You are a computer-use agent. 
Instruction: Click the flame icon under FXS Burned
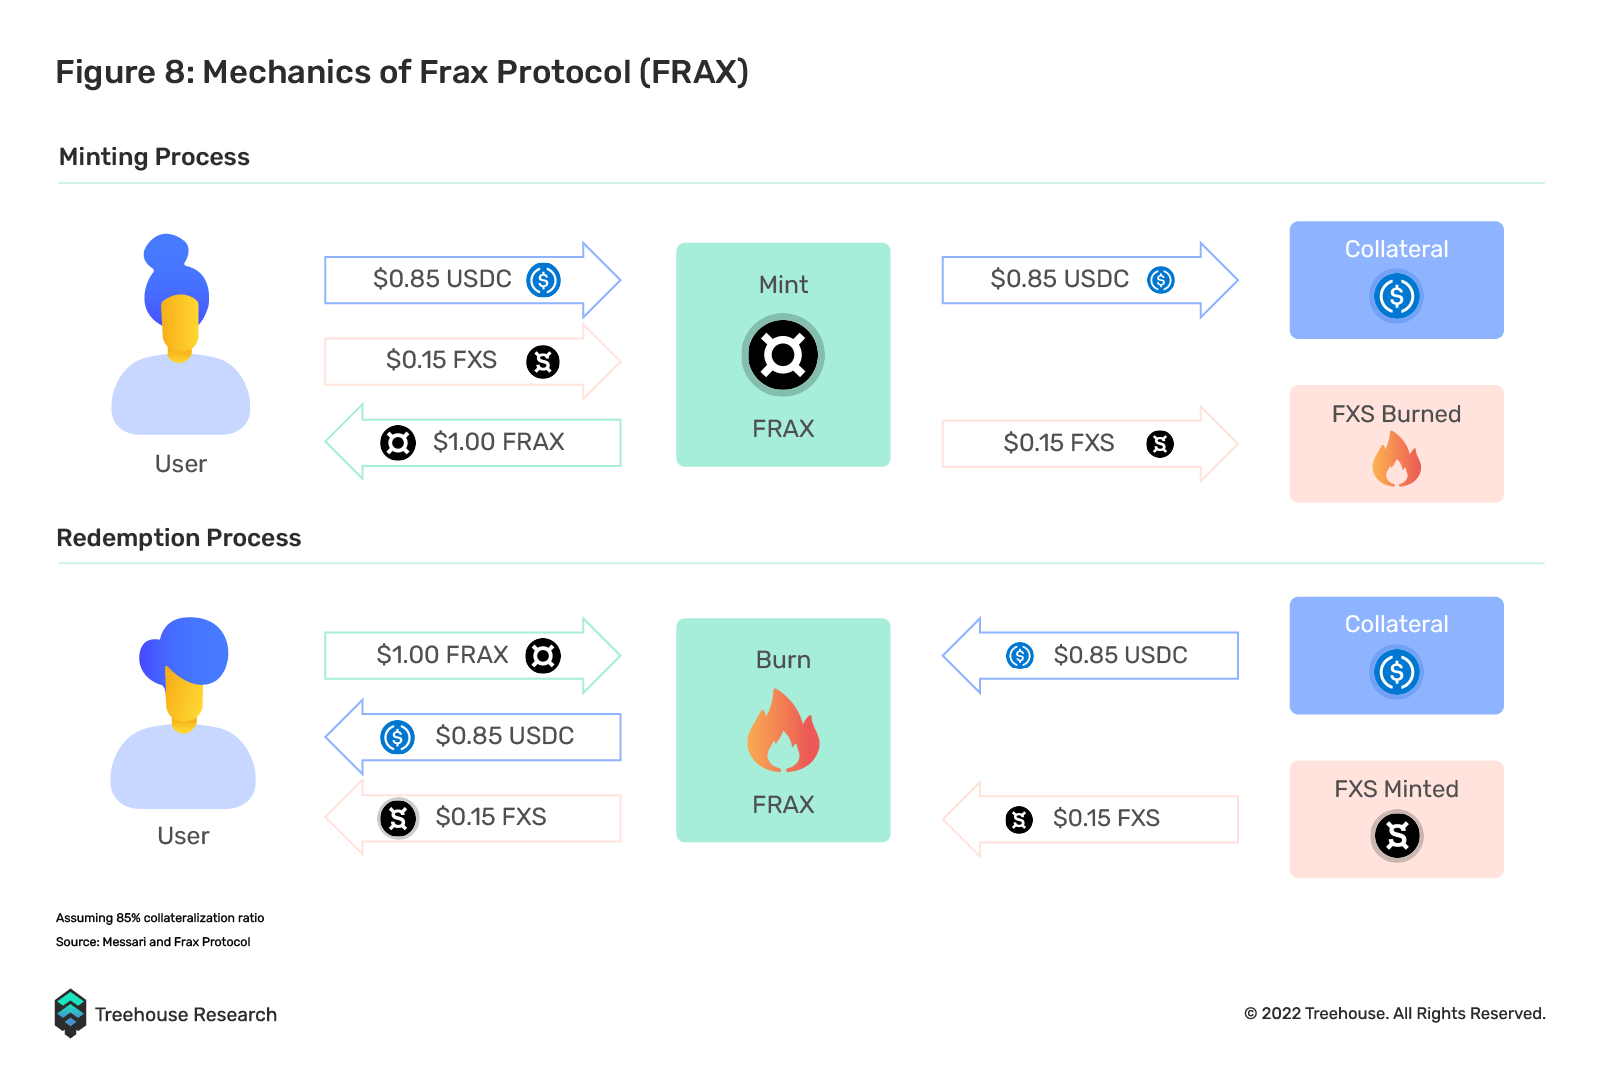click(1396, 459)
